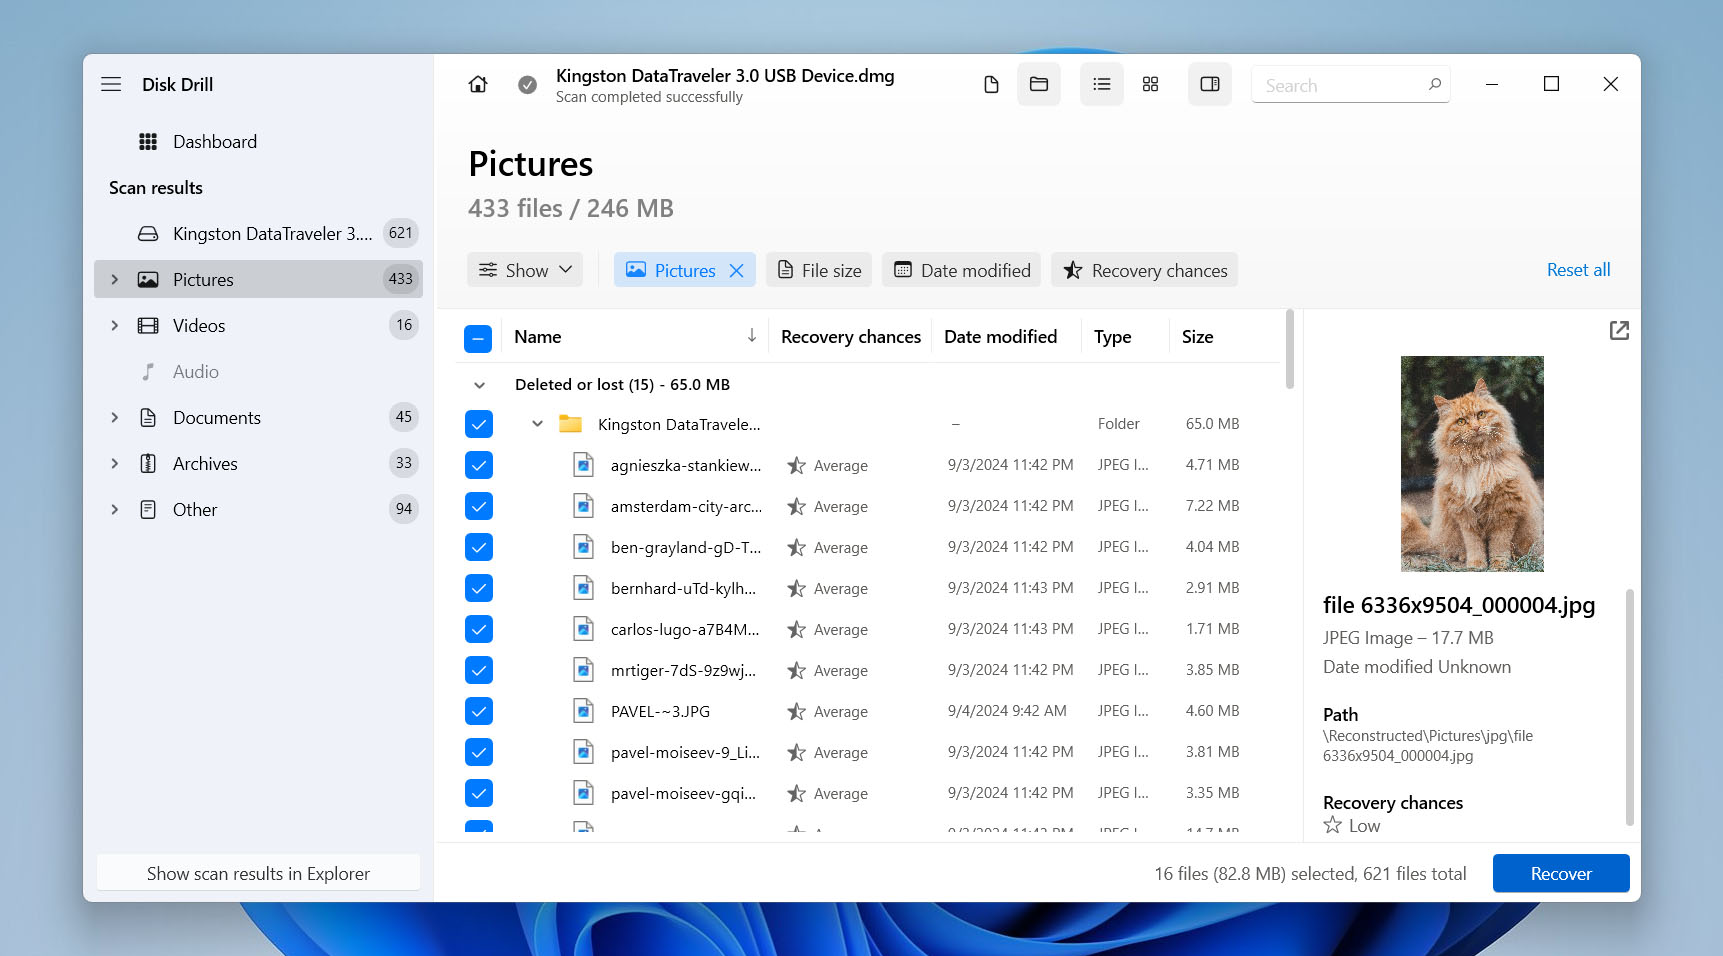Expand Documents category in sidebar

tap(114, 418)
